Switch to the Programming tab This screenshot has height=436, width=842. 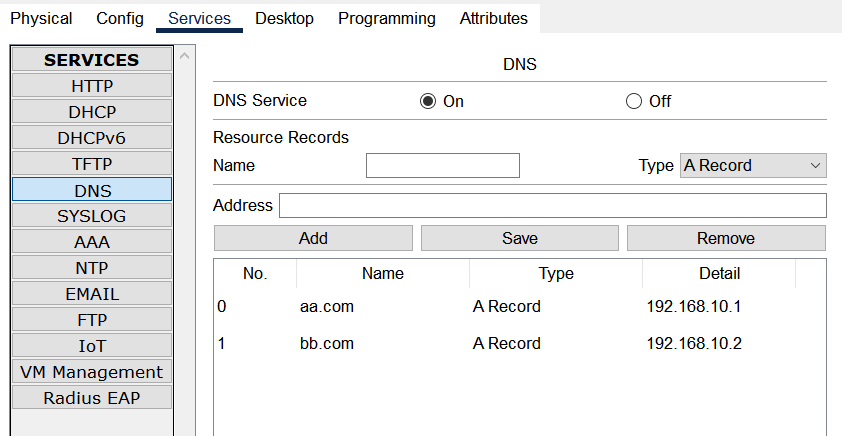coord(387,18)
